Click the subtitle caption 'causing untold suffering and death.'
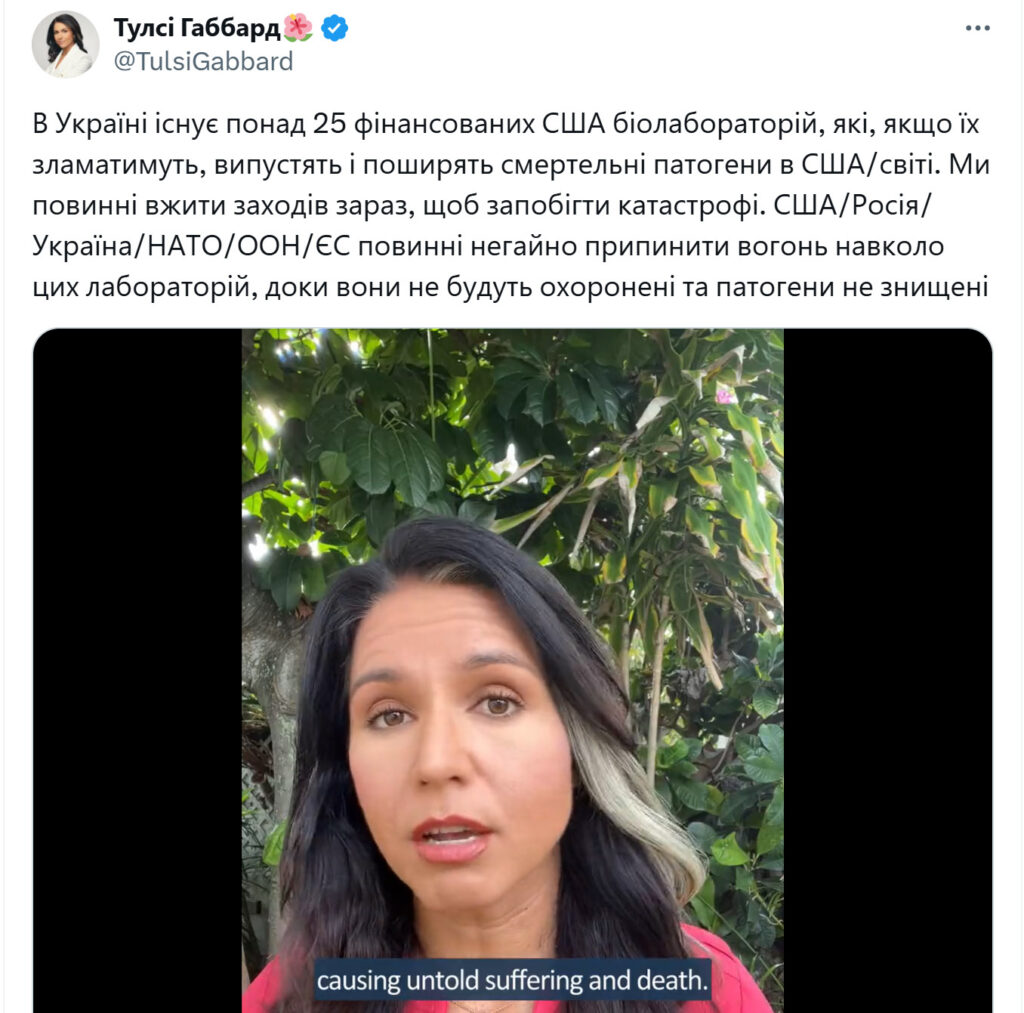 (513, 980)
